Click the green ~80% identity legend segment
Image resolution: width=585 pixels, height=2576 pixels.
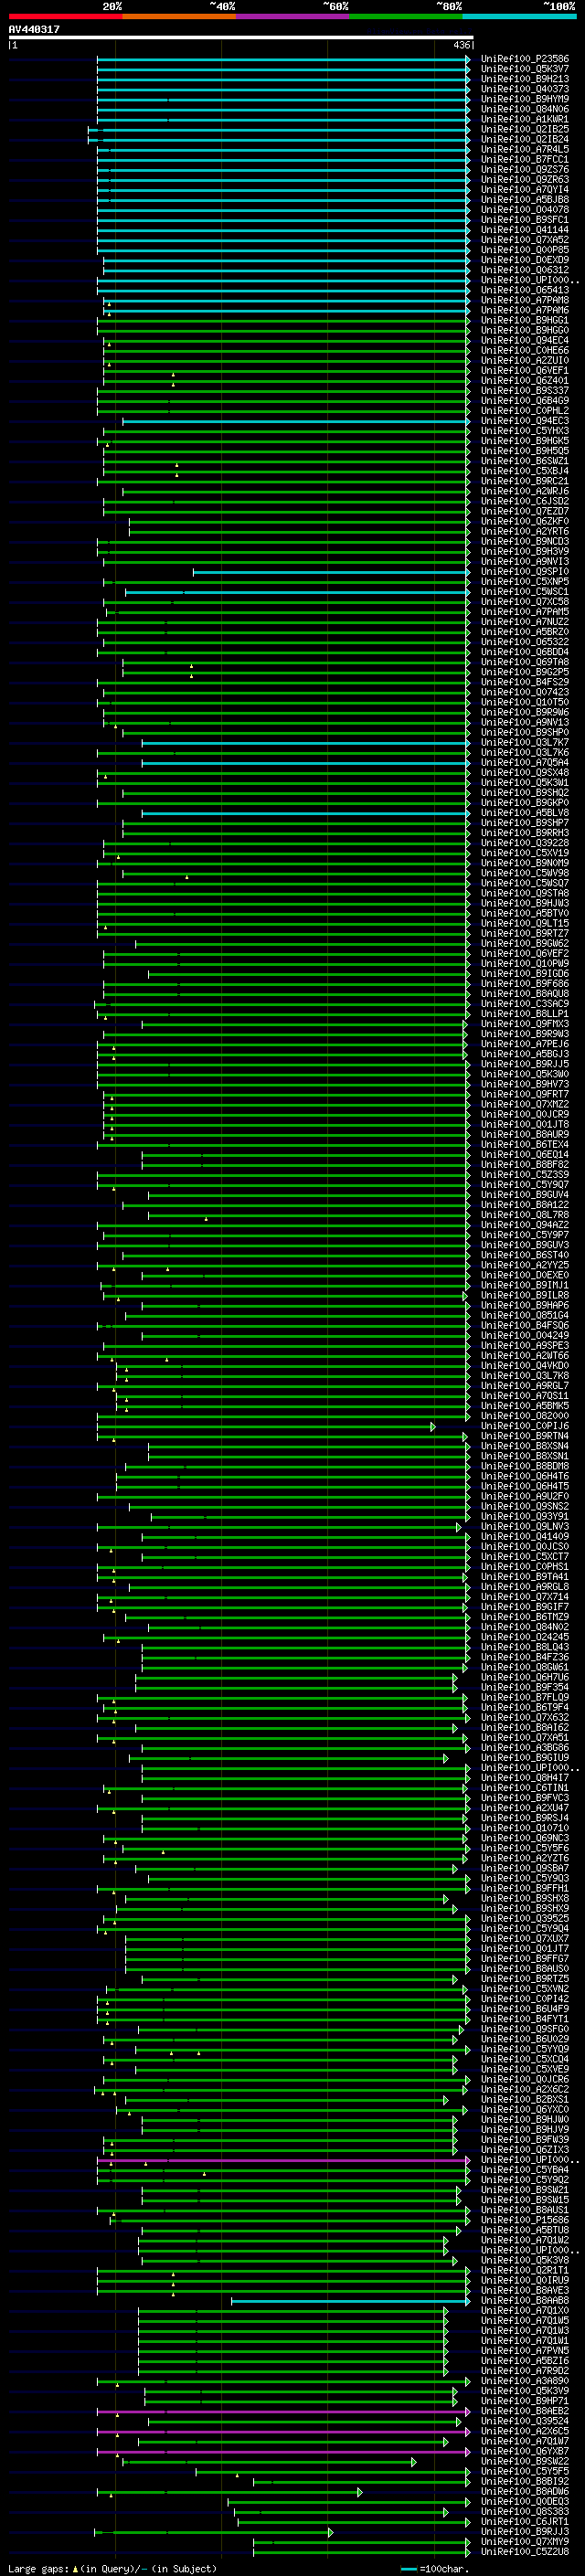[406, 16]
